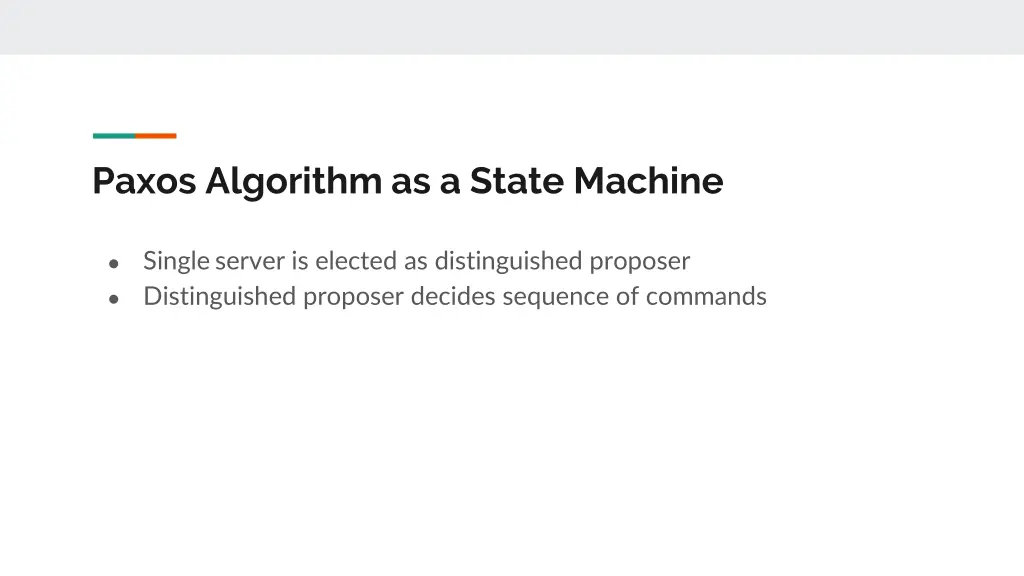Click the slide title "Paxos Algorithm as a State Machine"
Screen dimensions: 1024x576
(407, 181)
